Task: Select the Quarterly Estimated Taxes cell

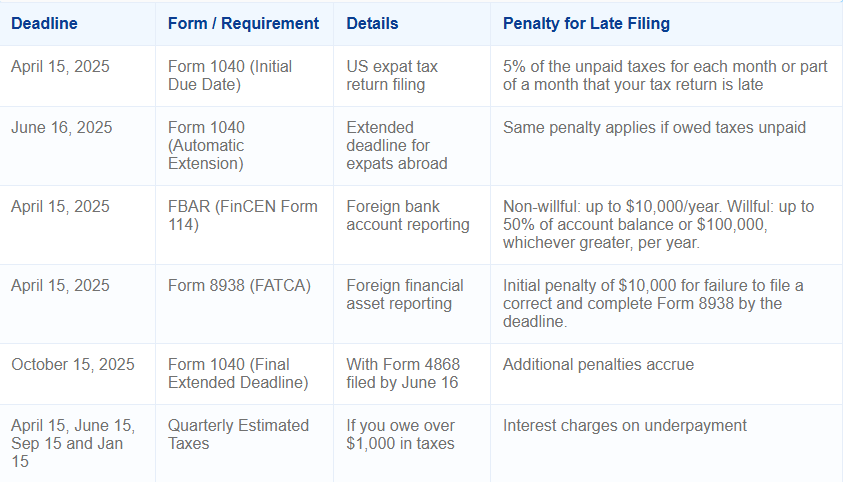Action: click(x=238, y=434)
